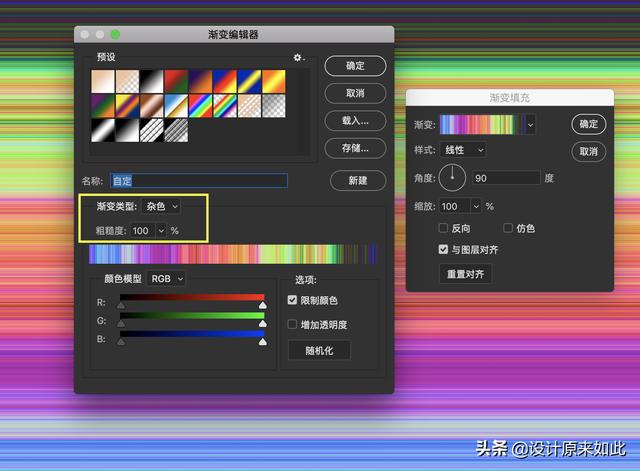The width and height of the screenshot is (640, 471).
Task: Select the white diagonal stripes preset
Action: (x=151, y=131)
